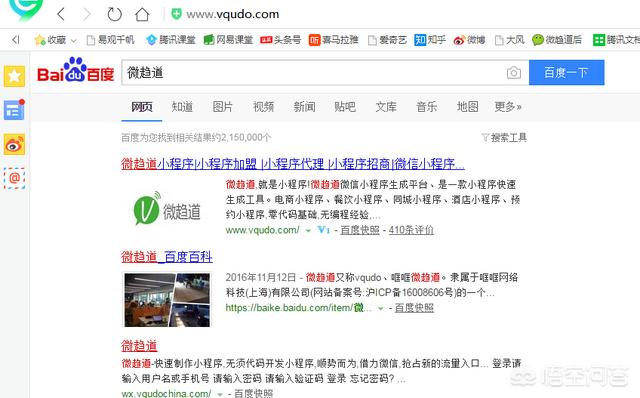Switch to the 文库 tab

click(x=386, y=107)
